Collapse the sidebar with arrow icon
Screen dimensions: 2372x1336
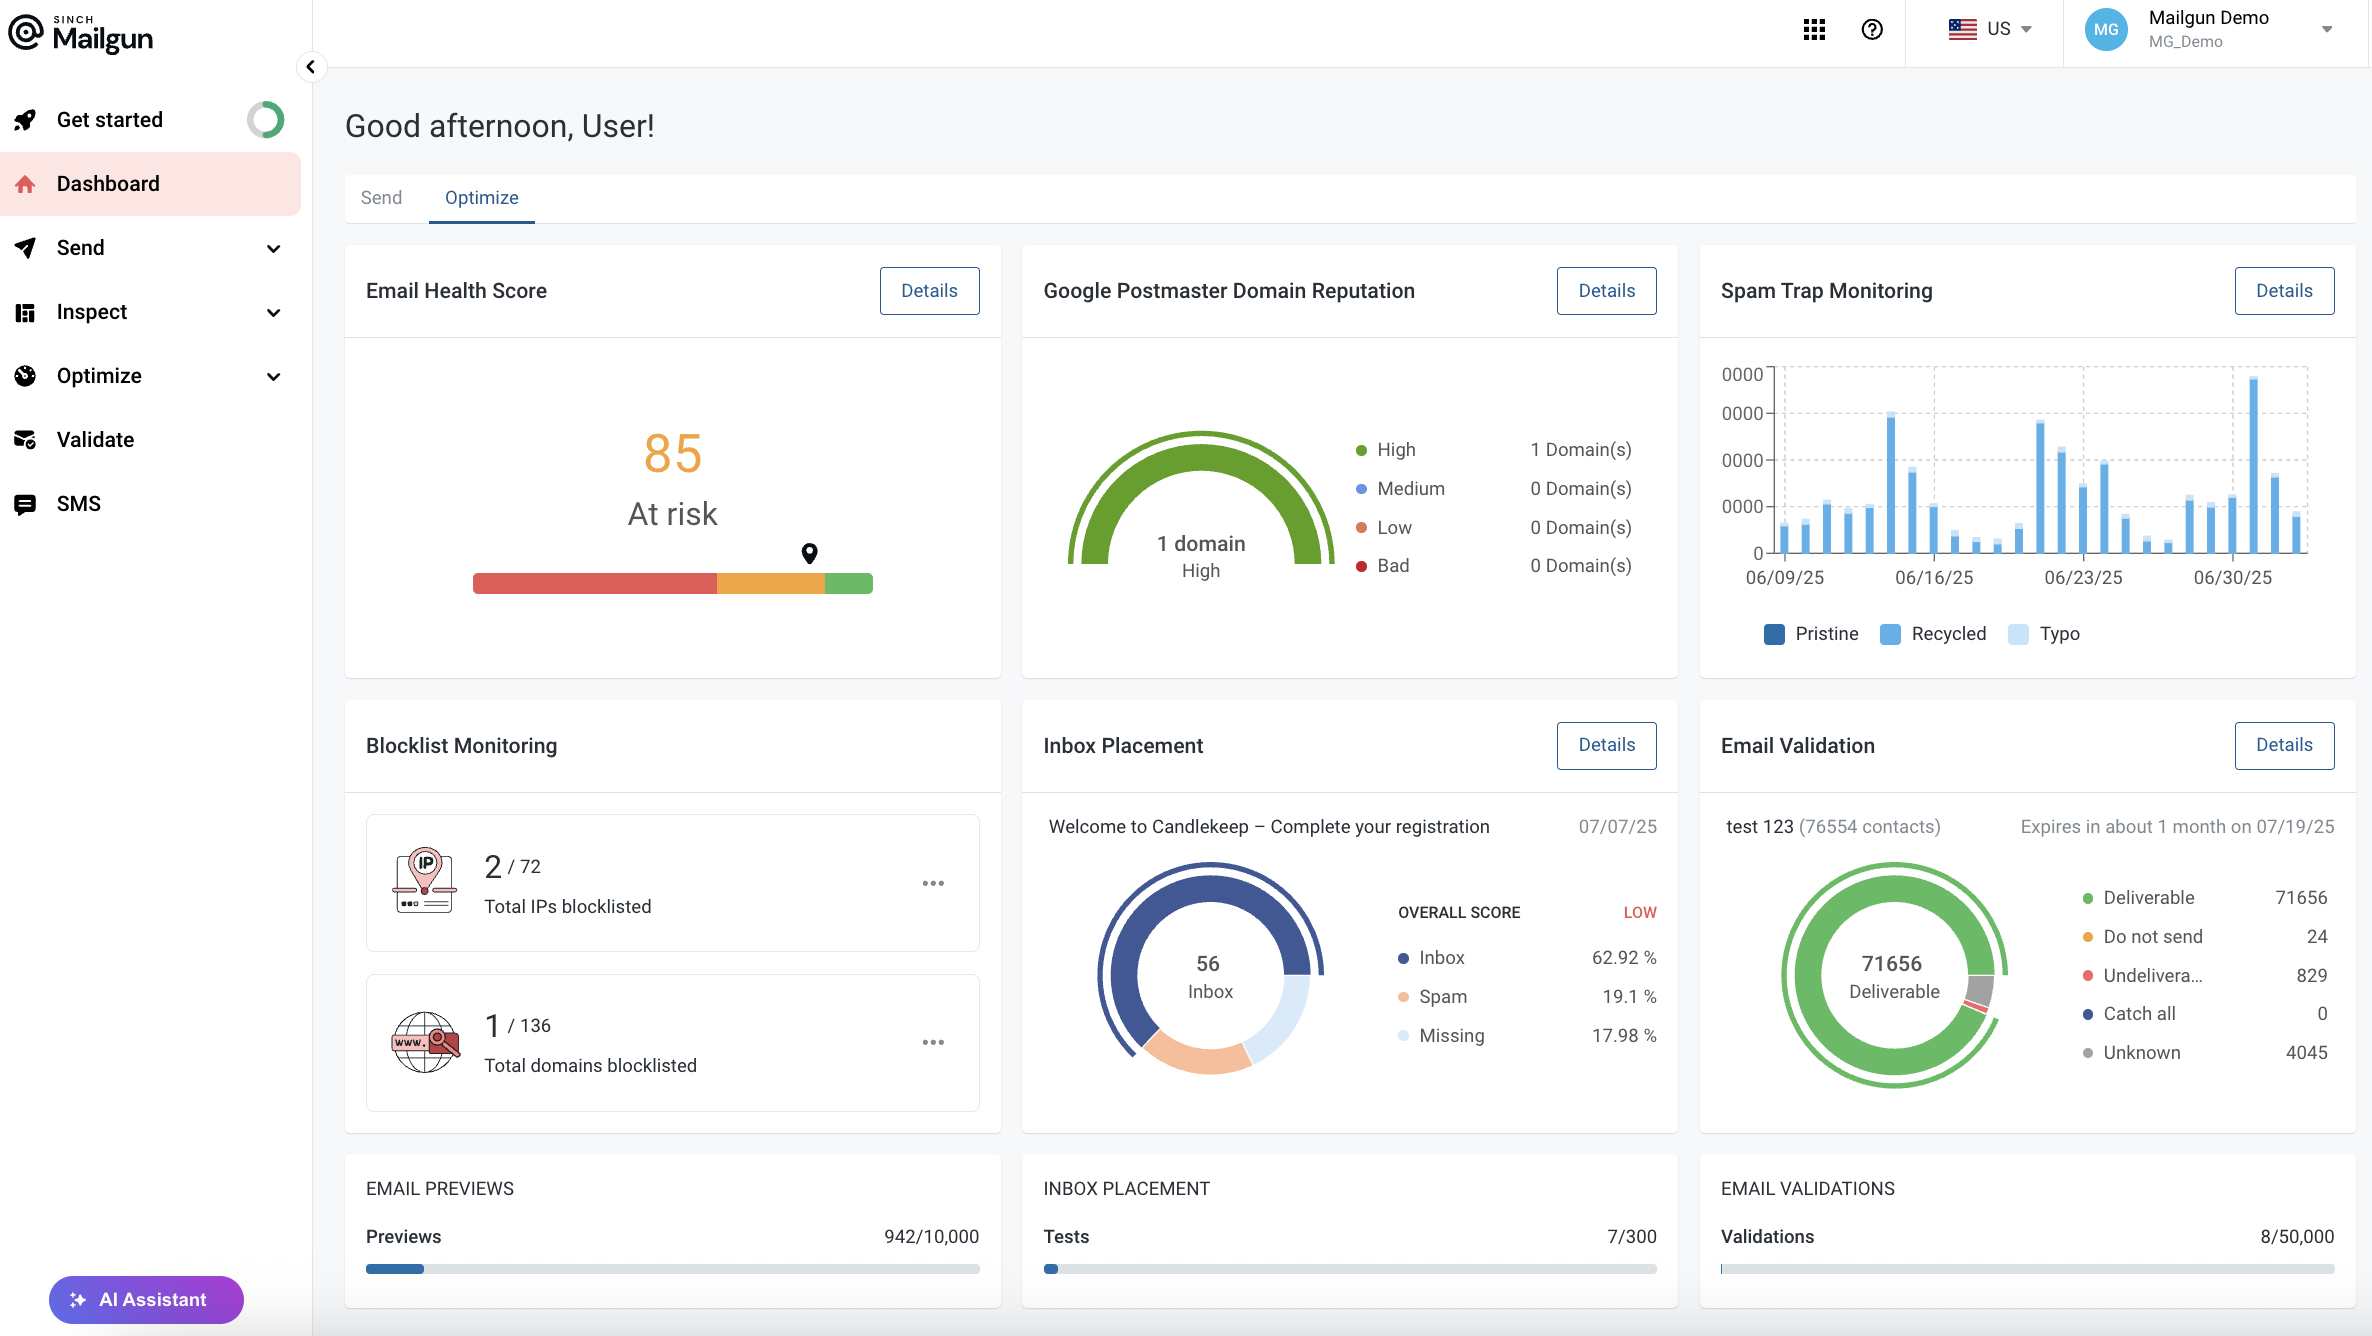tap(311, 67)
